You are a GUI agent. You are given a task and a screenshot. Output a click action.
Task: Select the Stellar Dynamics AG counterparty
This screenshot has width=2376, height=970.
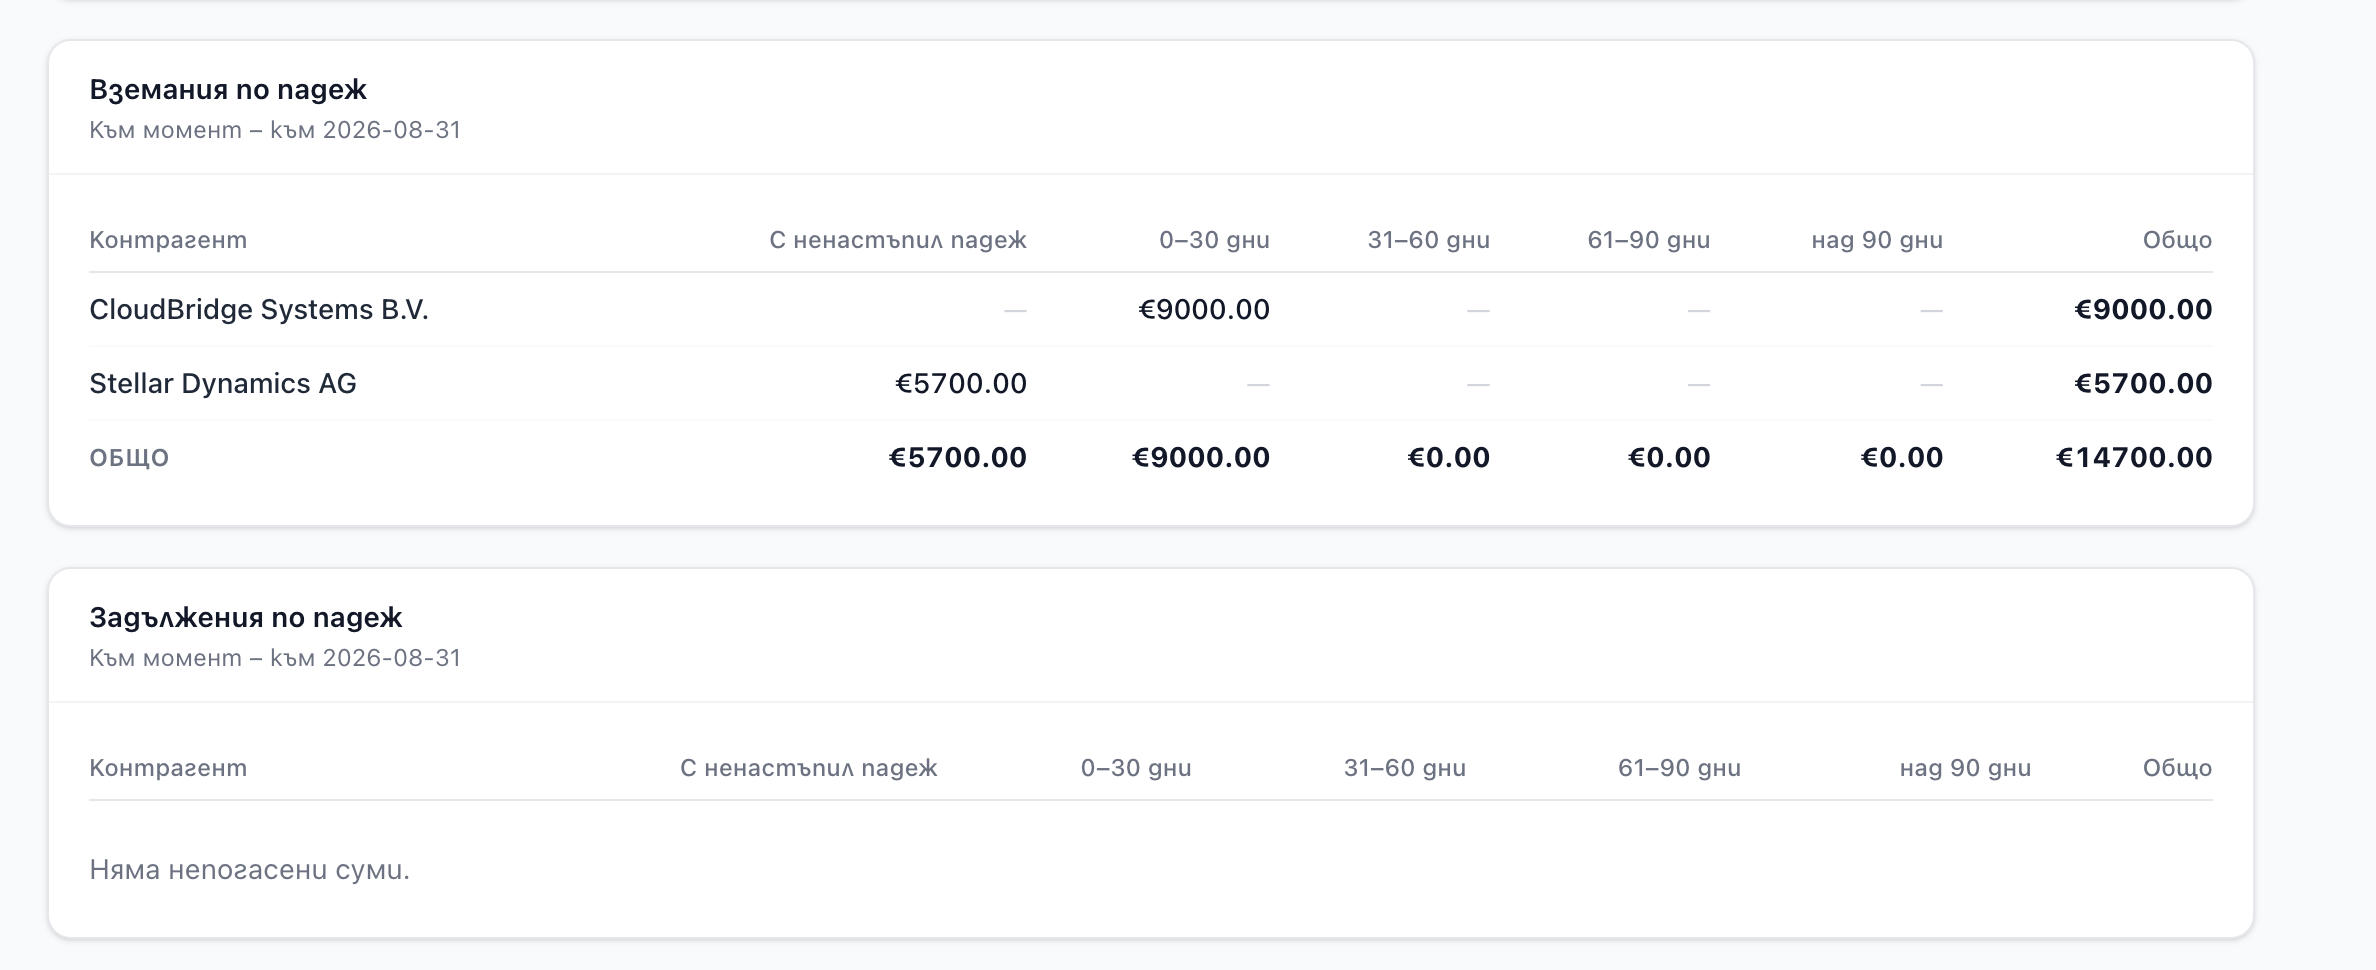pos(223,384)
